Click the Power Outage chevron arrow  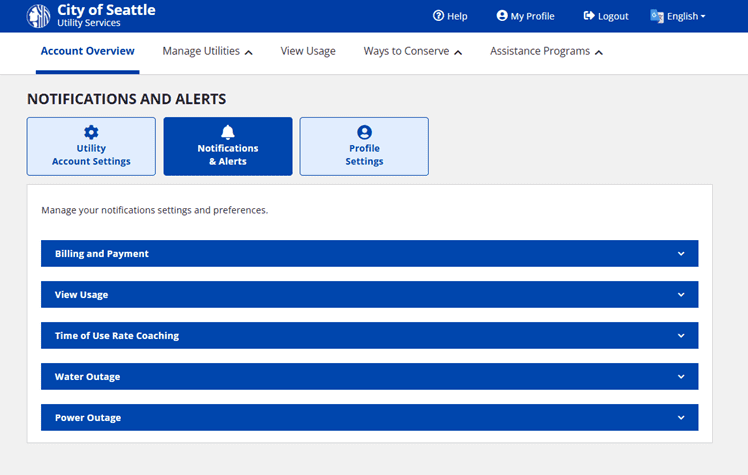tap(681, 418)
